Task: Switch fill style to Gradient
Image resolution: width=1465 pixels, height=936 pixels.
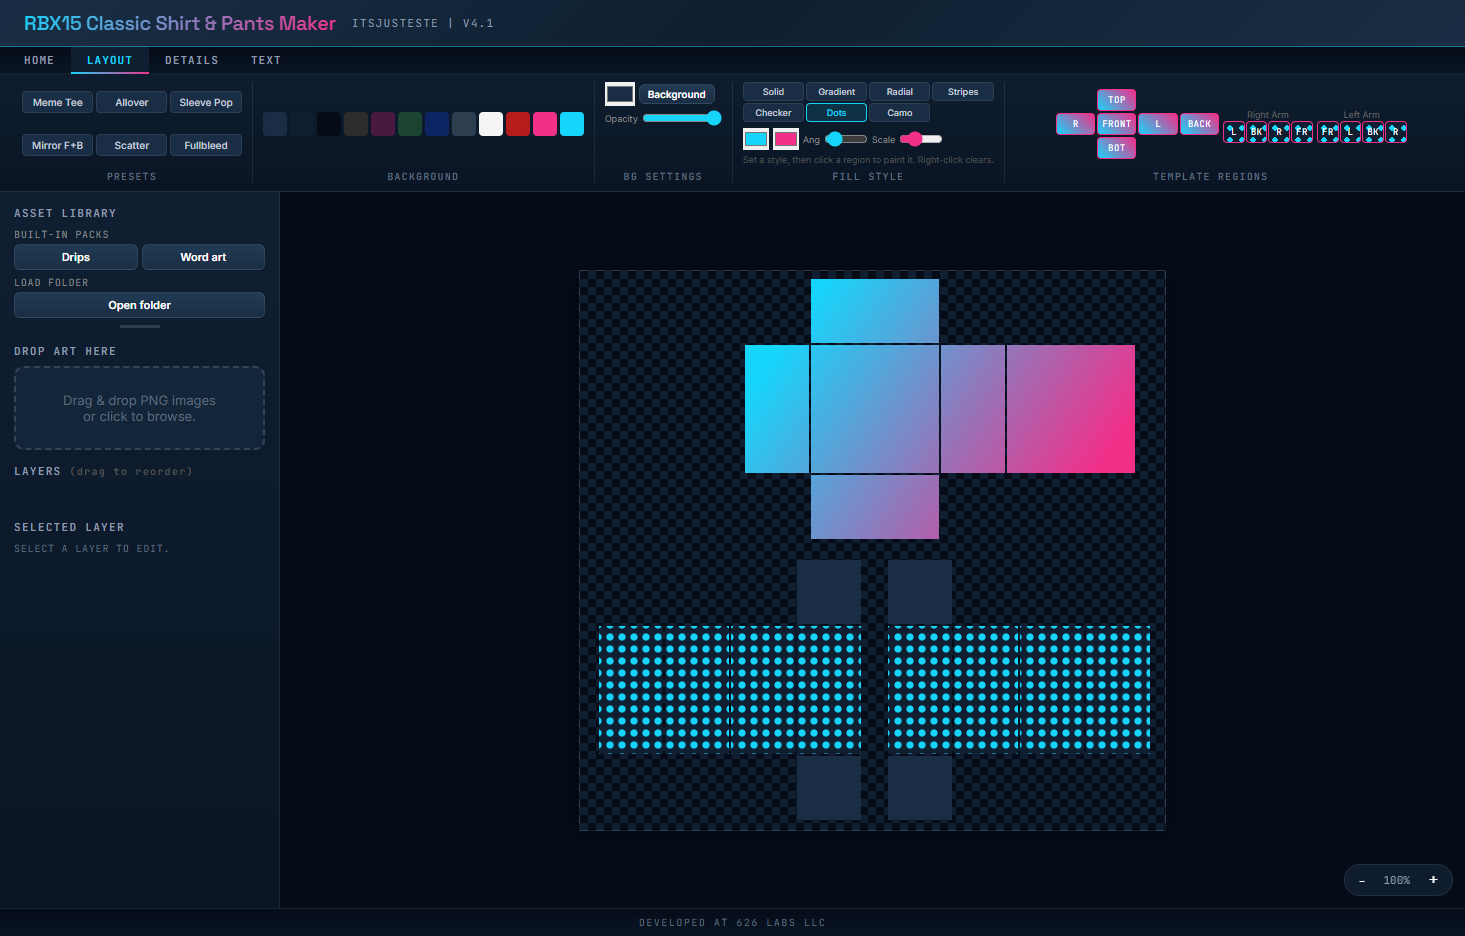Action: tap(836, 92)
